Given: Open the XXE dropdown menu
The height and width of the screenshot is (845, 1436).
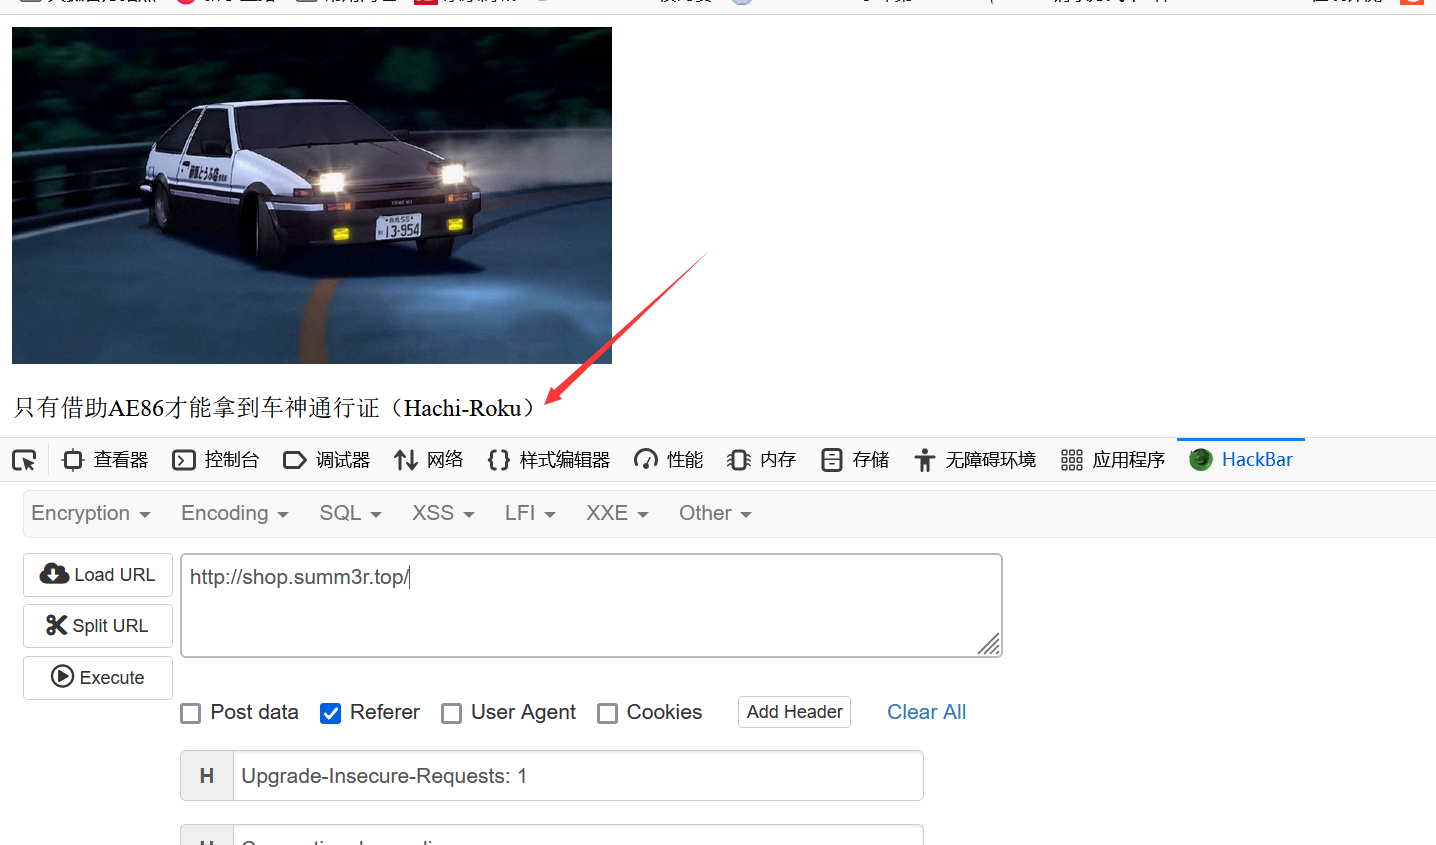Looking at the screenshot, I should click(617, 513).
